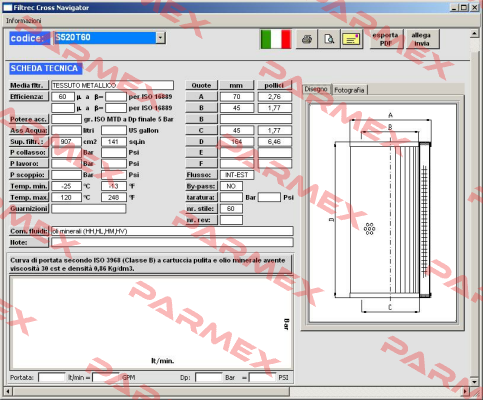The width and height of the screenshot is (483, 400).
Task: Click the Efficienza label button
Action: 29,97
